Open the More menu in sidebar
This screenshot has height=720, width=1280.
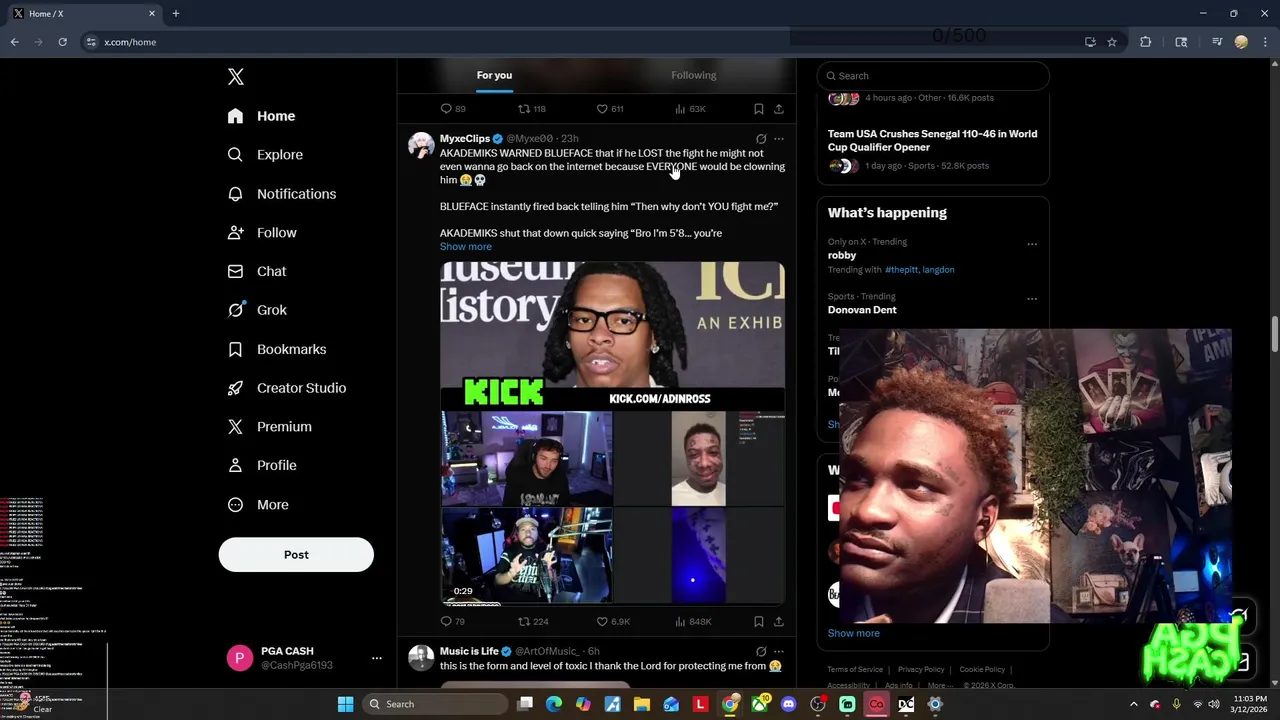(258, 505)
